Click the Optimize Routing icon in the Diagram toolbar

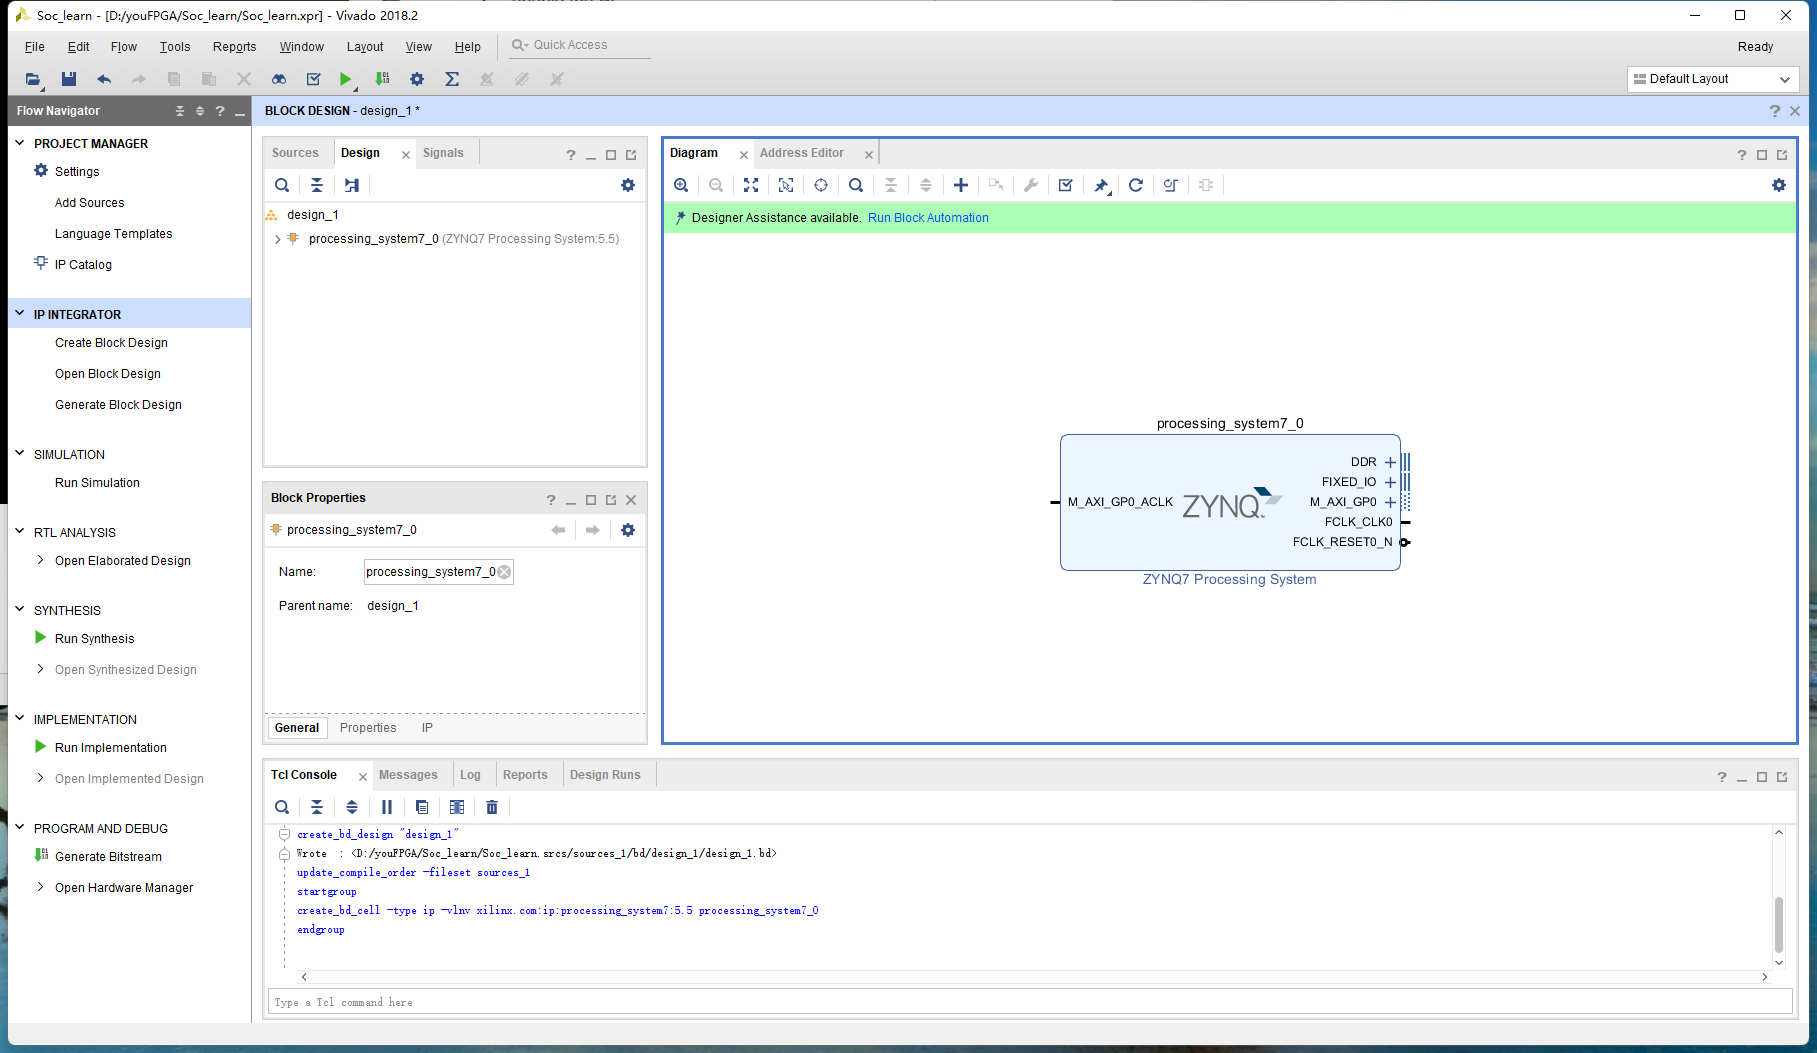[1171, 185]
